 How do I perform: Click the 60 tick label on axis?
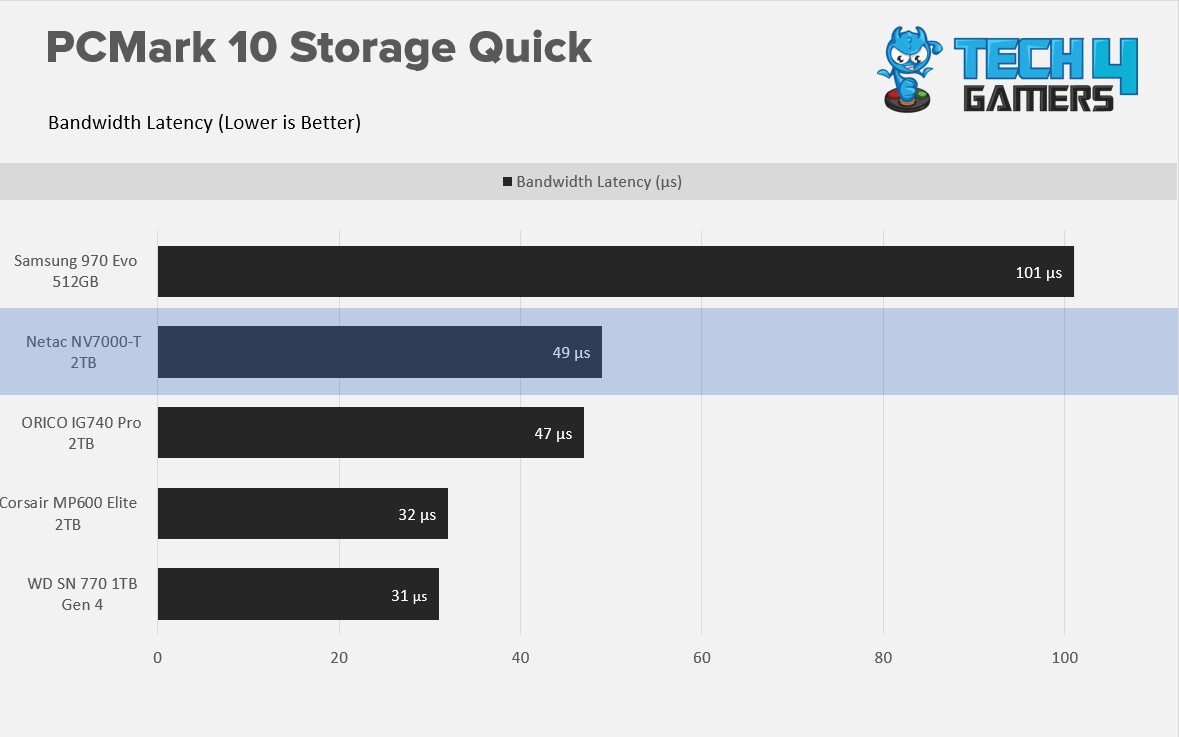pos(702,657)
